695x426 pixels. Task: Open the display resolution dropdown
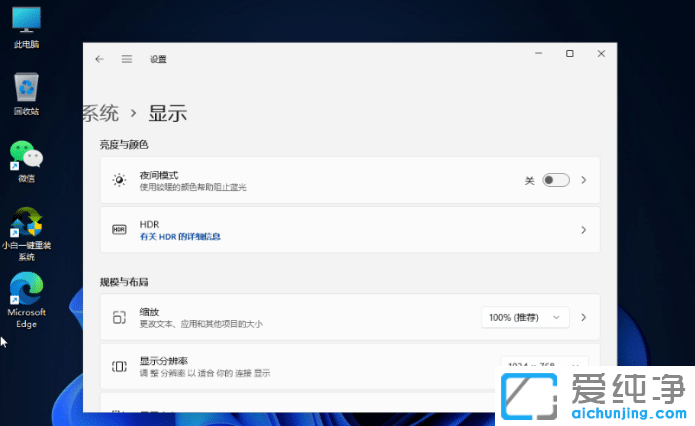click(543, 366)
